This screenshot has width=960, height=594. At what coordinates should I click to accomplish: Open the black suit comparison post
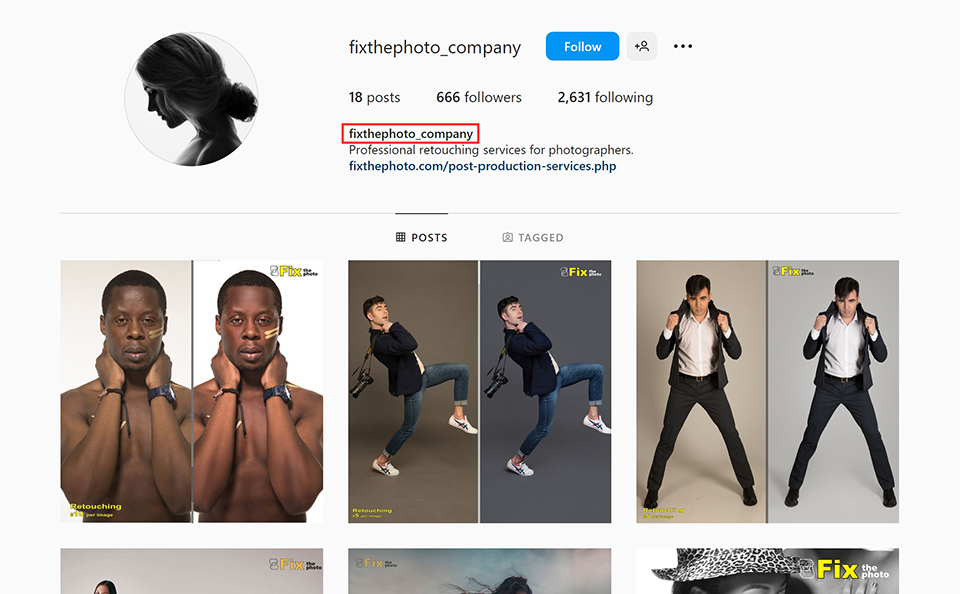pos(767,391)
